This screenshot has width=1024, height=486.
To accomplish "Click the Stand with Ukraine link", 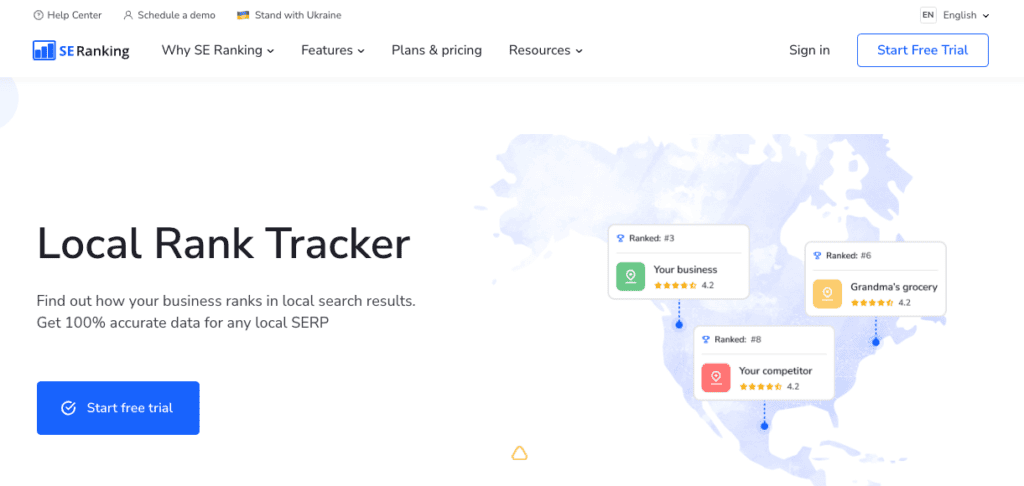I will click(x=298, y=15).
